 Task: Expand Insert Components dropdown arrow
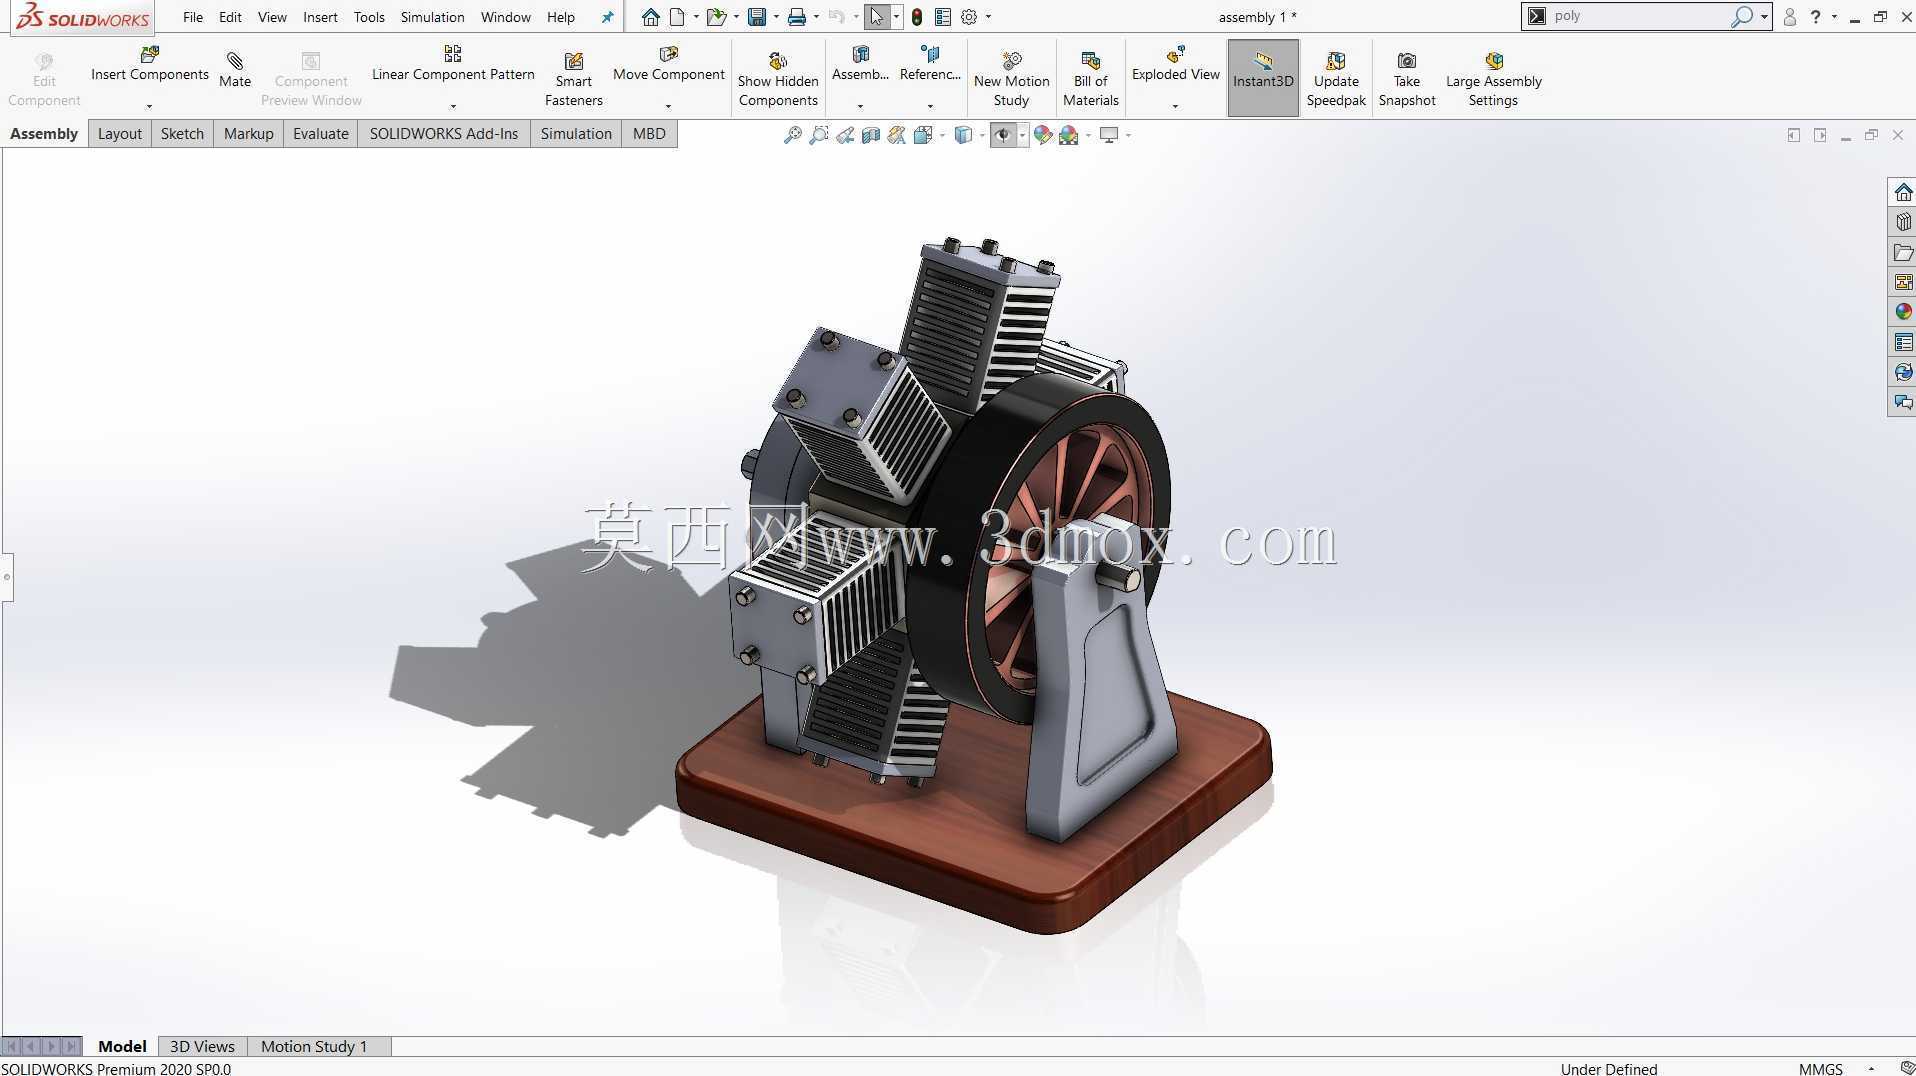(x=150, y=106)
